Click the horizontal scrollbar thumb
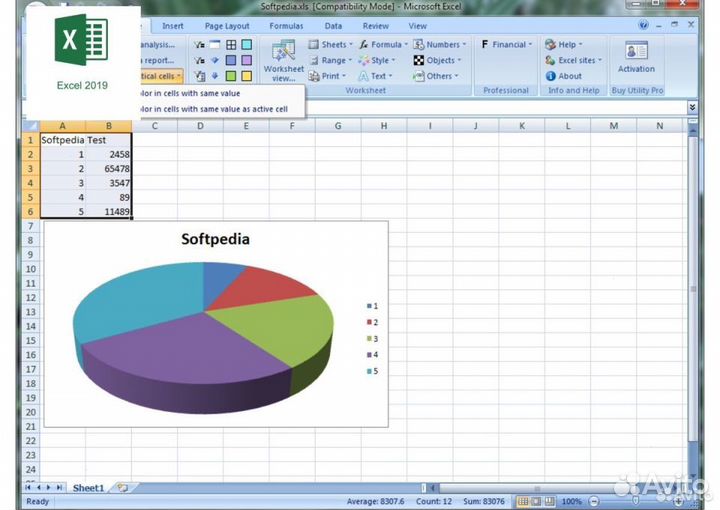The height and width of the screenshot is (510, 720). tap(536, 488)
